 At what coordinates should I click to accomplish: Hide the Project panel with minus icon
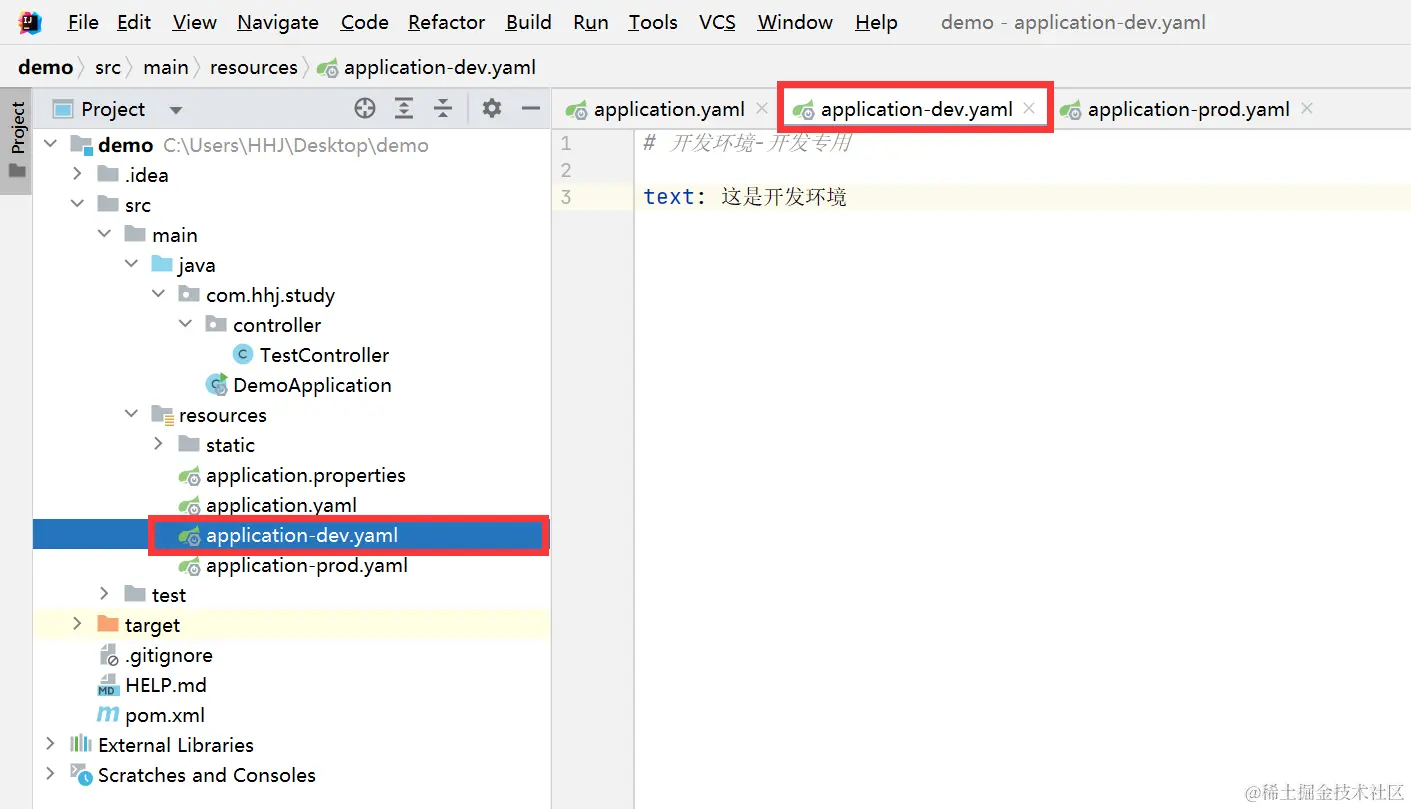531,108
